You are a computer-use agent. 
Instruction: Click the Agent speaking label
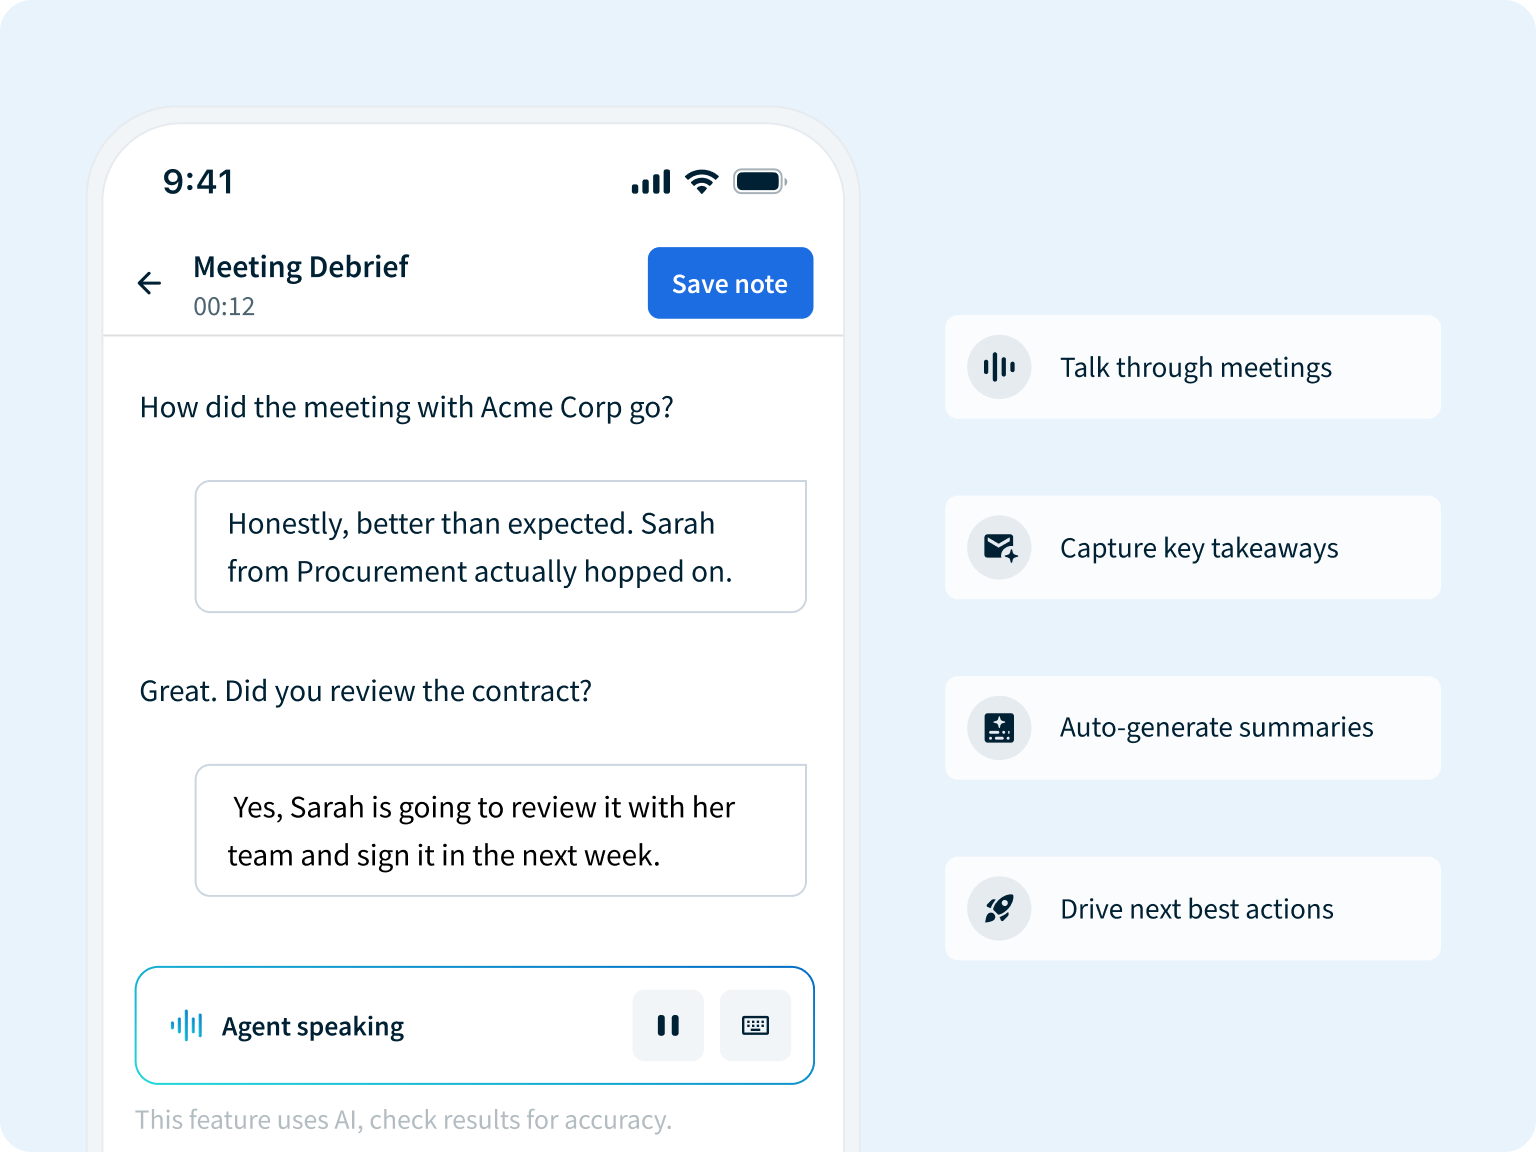(313, 1027)
